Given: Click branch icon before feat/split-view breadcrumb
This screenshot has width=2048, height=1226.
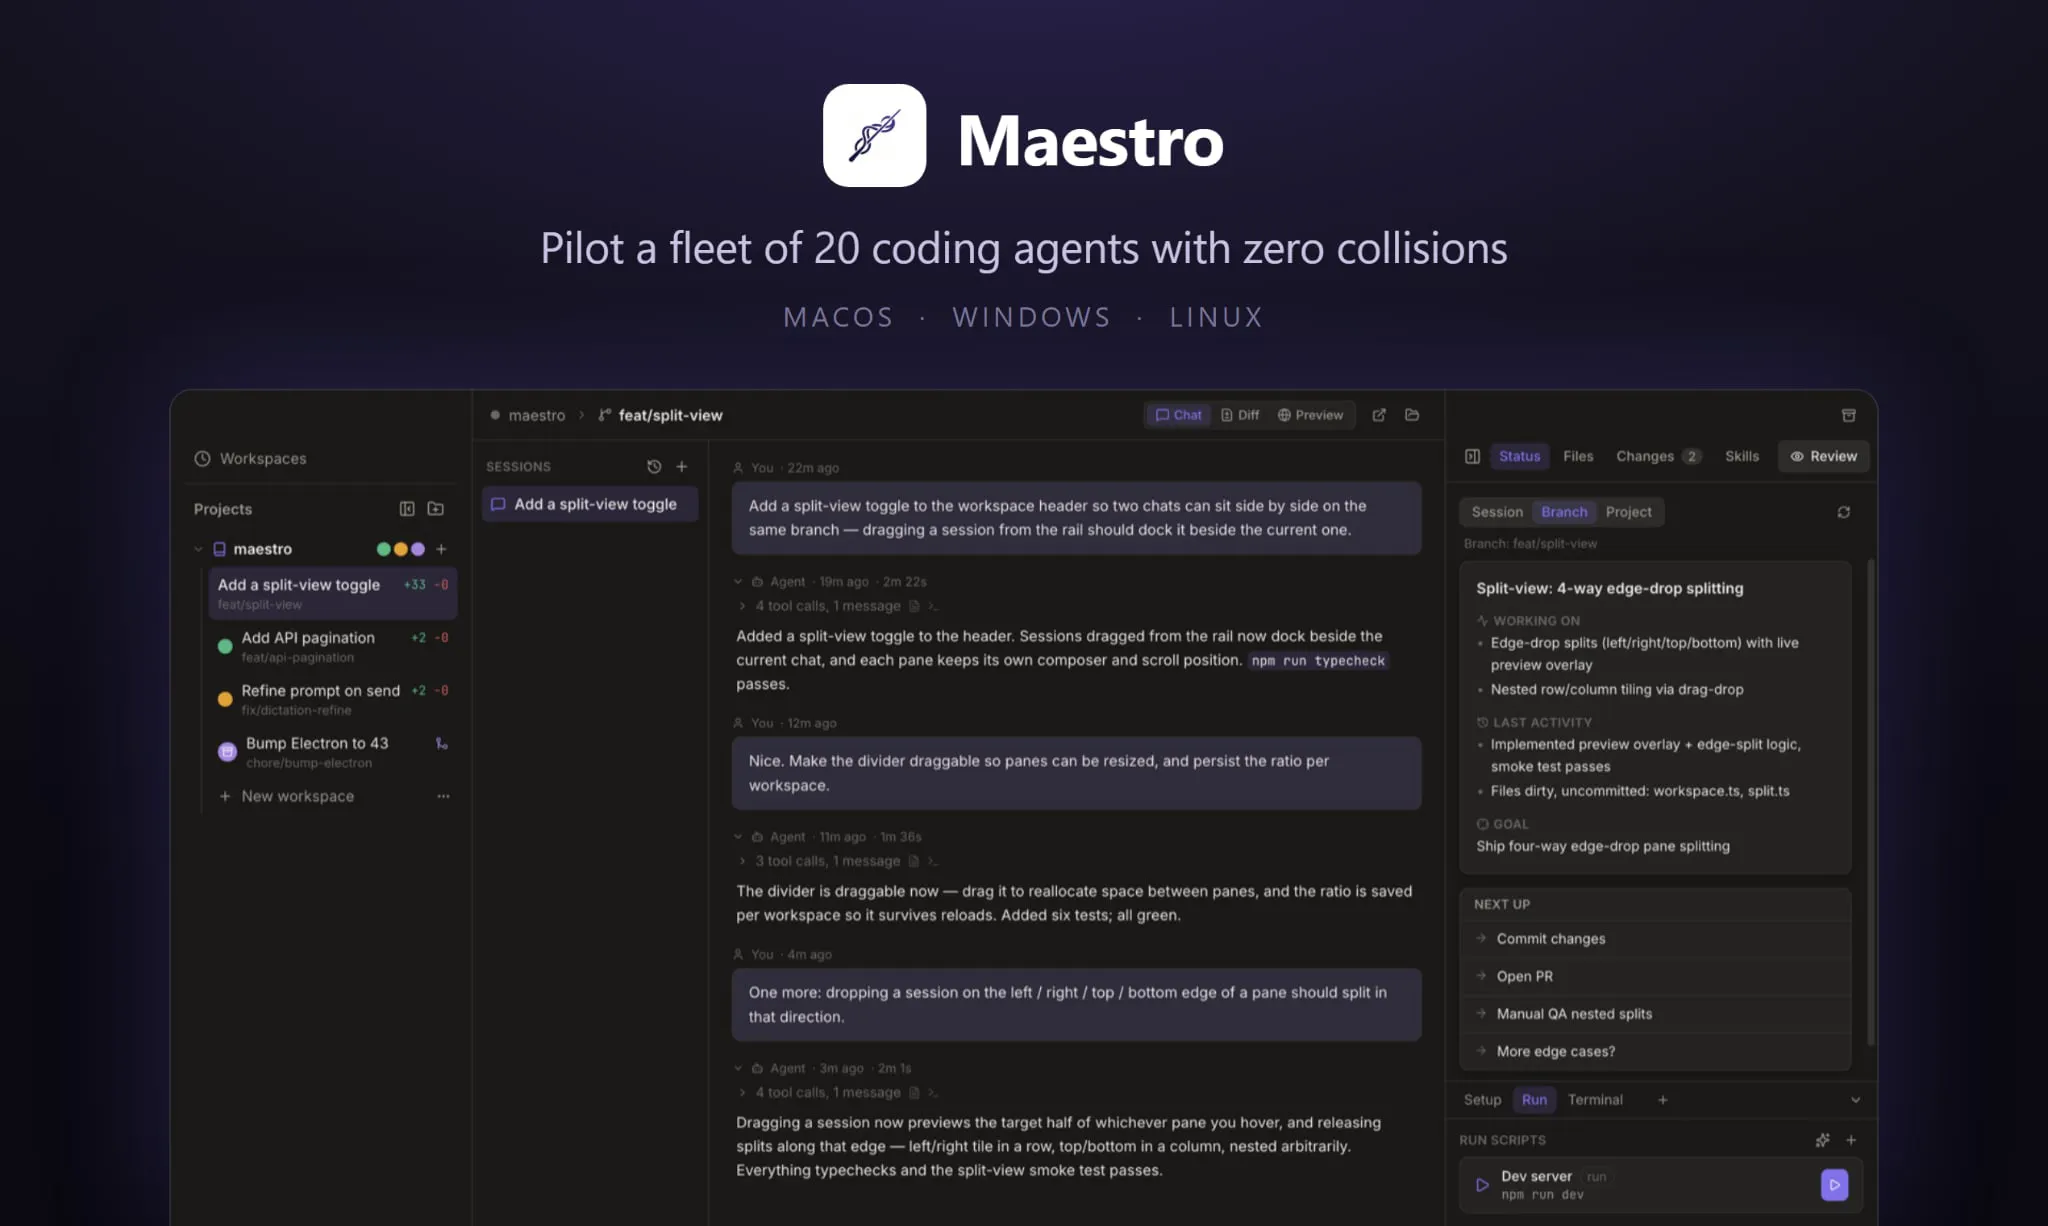Looking at the screenshot, I should pos(604,415).
